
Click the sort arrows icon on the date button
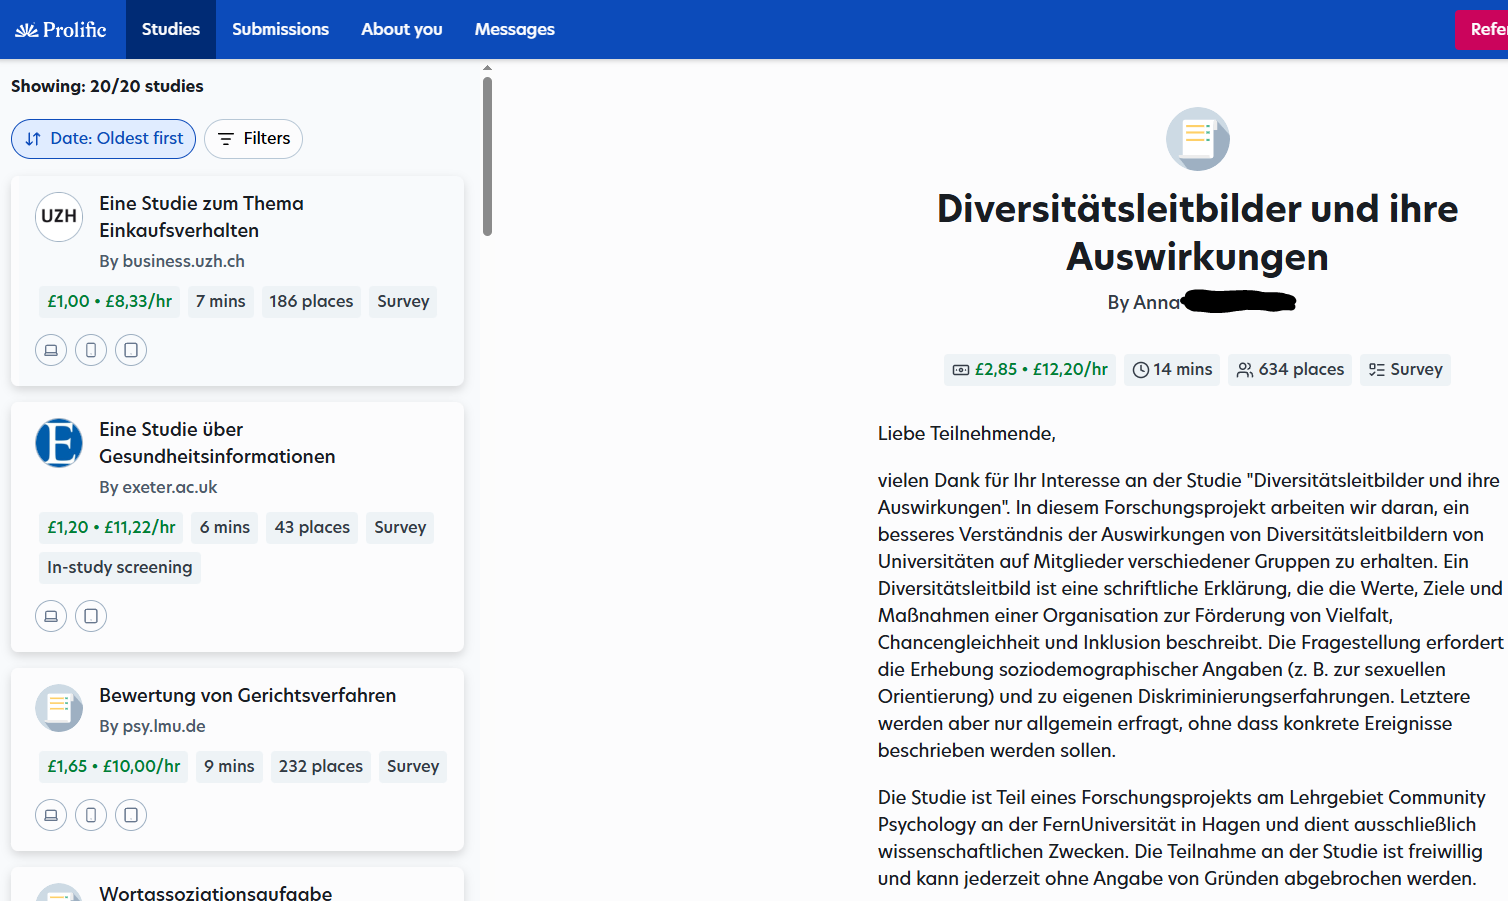pos(33,139)
